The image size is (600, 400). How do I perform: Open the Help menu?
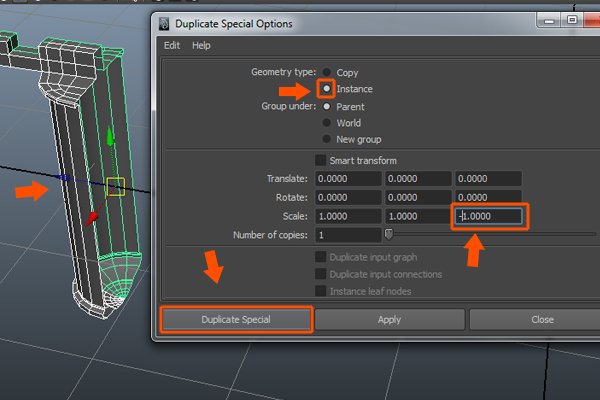click(x=201, y=45)
